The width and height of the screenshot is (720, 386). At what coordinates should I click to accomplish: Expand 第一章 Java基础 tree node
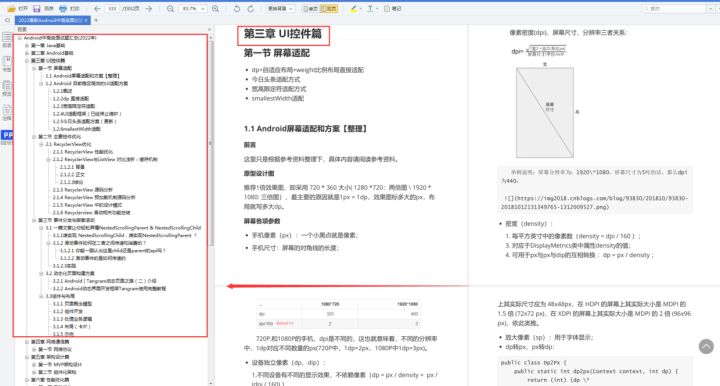point(27,45)
